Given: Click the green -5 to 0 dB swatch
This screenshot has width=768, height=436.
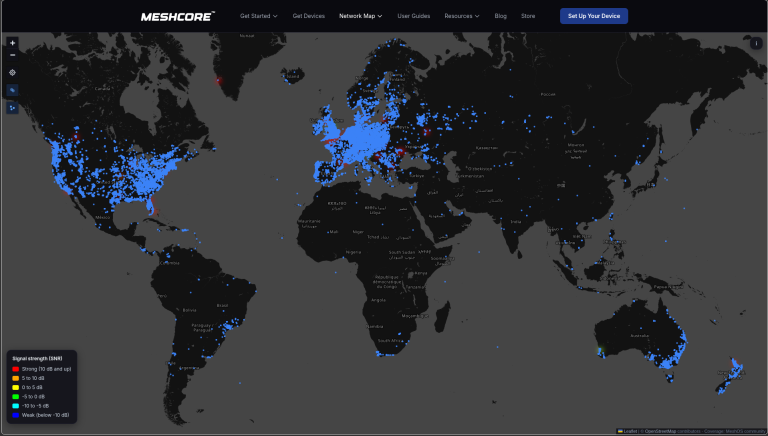Looking at the screenshot, I should (x=16, y=397).
